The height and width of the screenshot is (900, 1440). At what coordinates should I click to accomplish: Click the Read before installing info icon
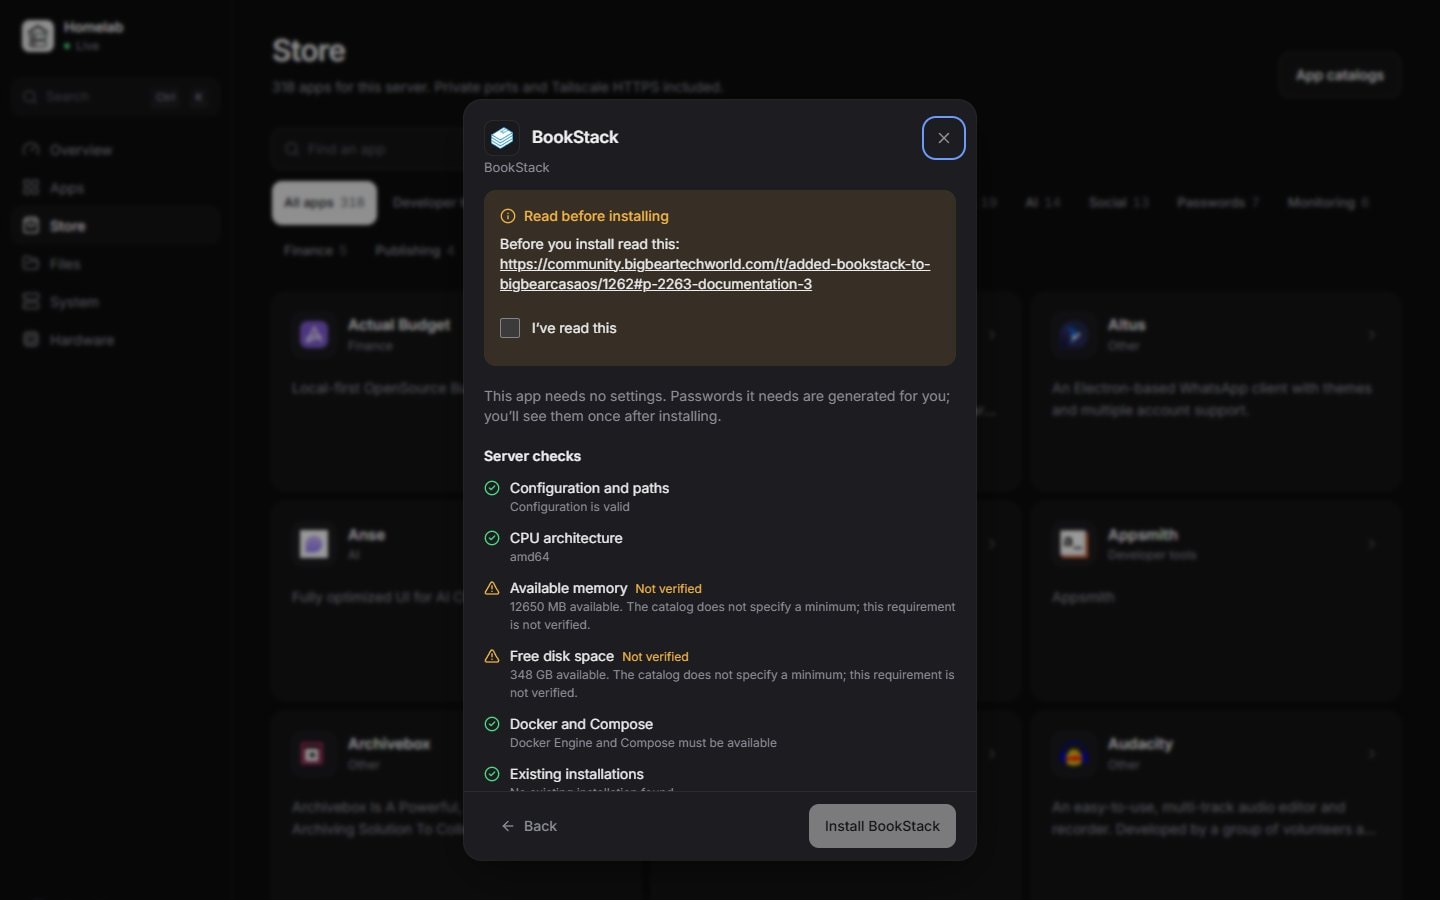pyautogui.click(x=508, y=216)
